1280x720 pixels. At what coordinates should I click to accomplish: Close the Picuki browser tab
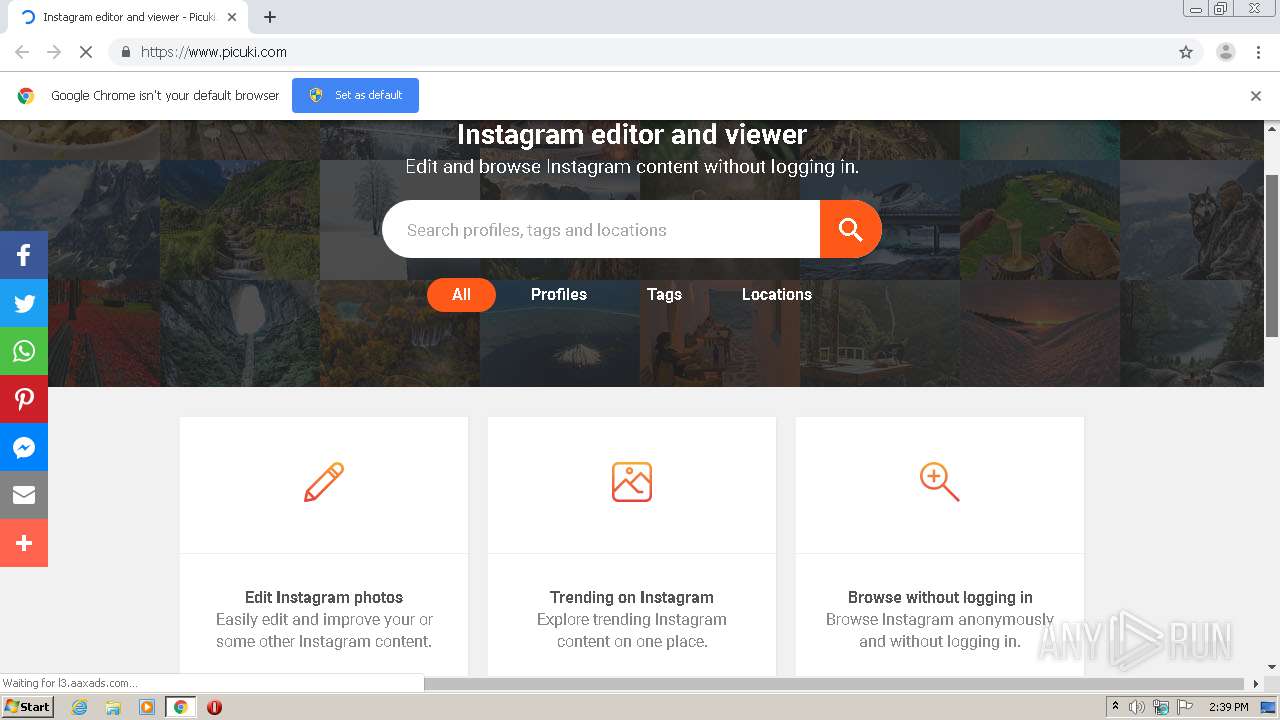click(232, 17)
